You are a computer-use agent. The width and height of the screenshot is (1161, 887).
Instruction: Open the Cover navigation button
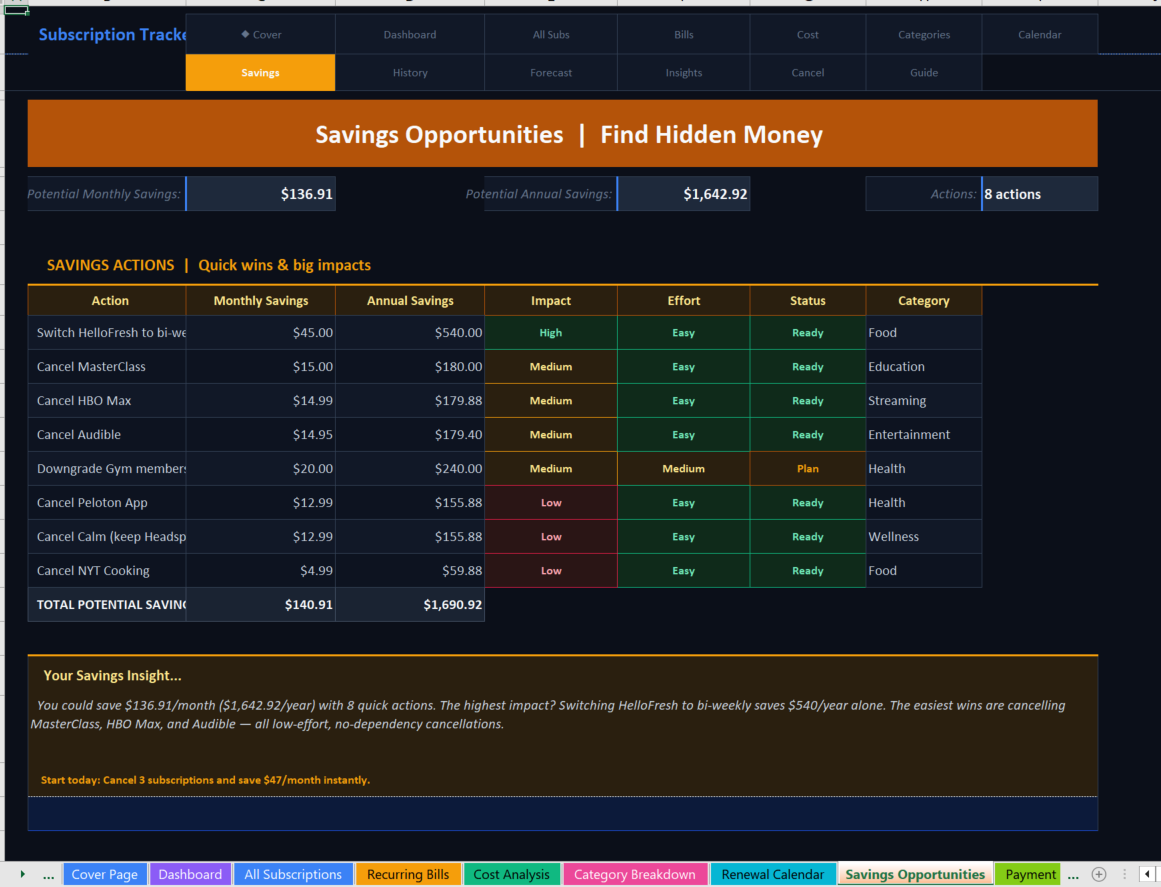[261, 34]
